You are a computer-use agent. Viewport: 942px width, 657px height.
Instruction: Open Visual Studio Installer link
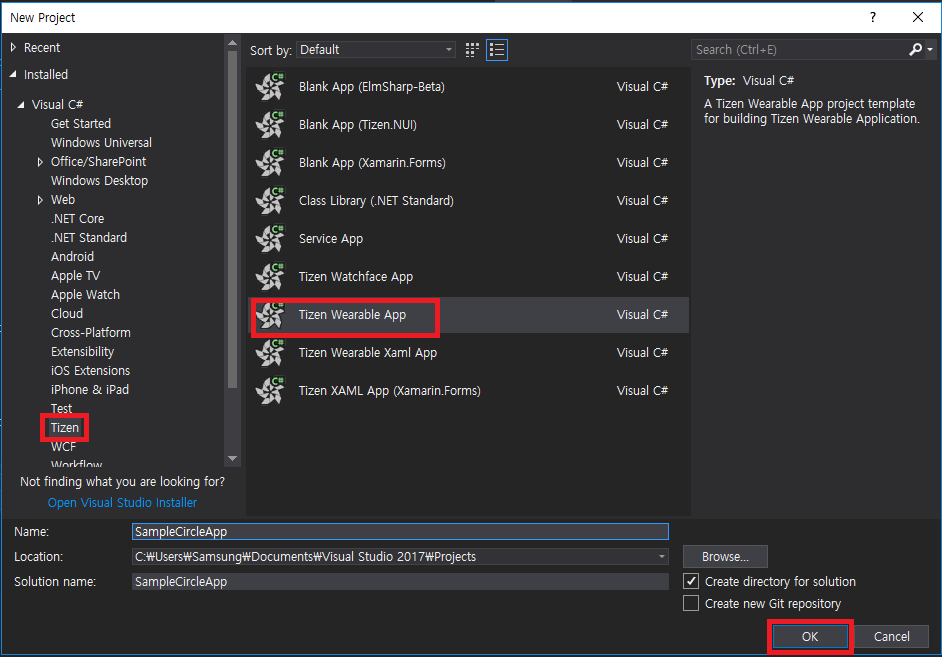[x=121, y=502]
